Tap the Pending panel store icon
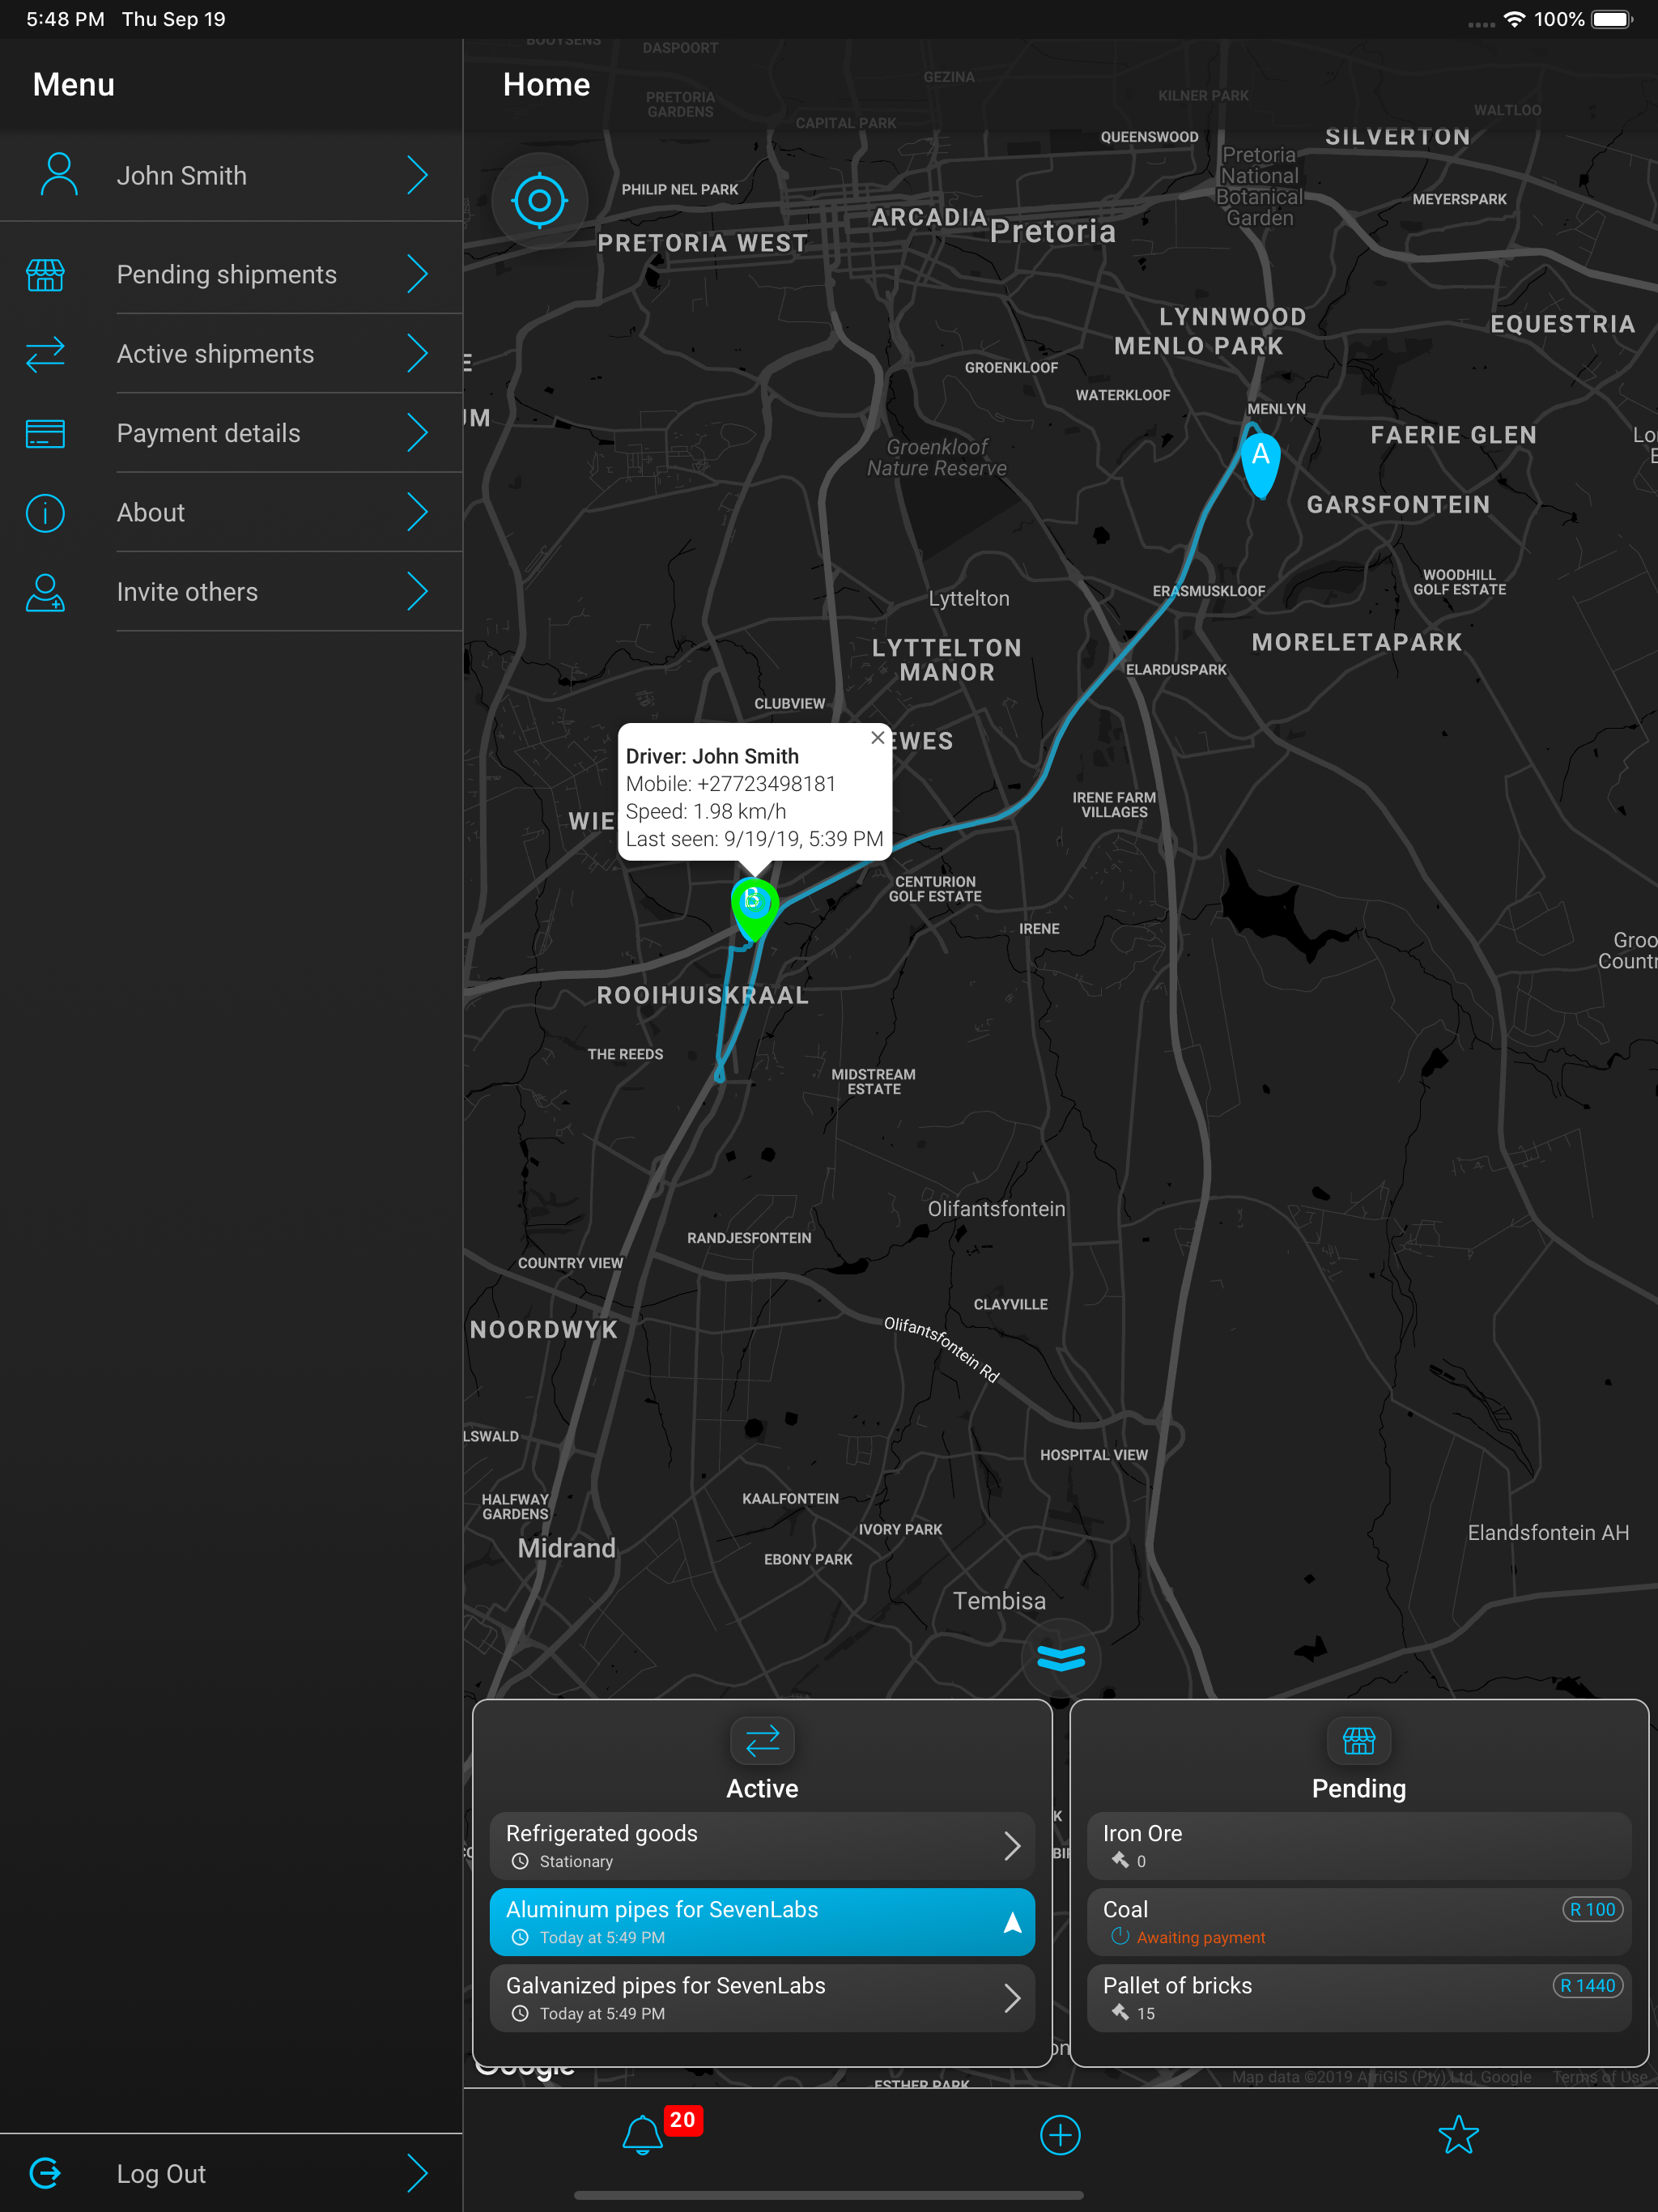Image resolution: width=1658 pixels, height=2212 pixels. [x=1358, y=1741]
